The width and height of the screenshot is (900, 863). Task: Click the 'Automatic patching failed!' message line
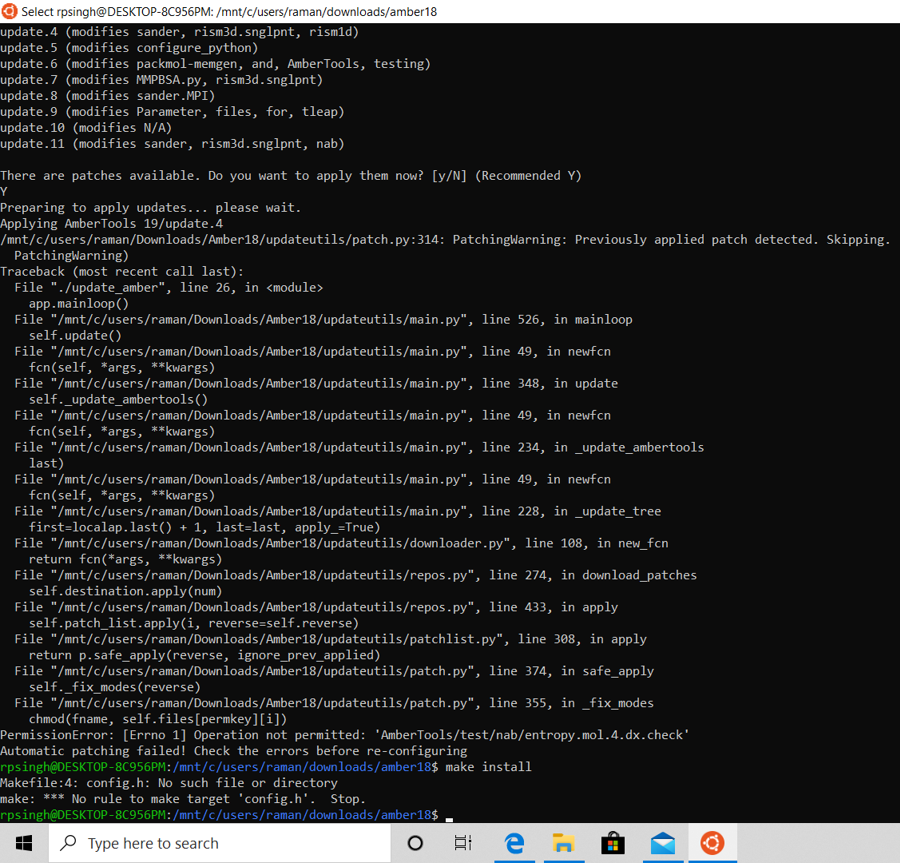(233, 751)
